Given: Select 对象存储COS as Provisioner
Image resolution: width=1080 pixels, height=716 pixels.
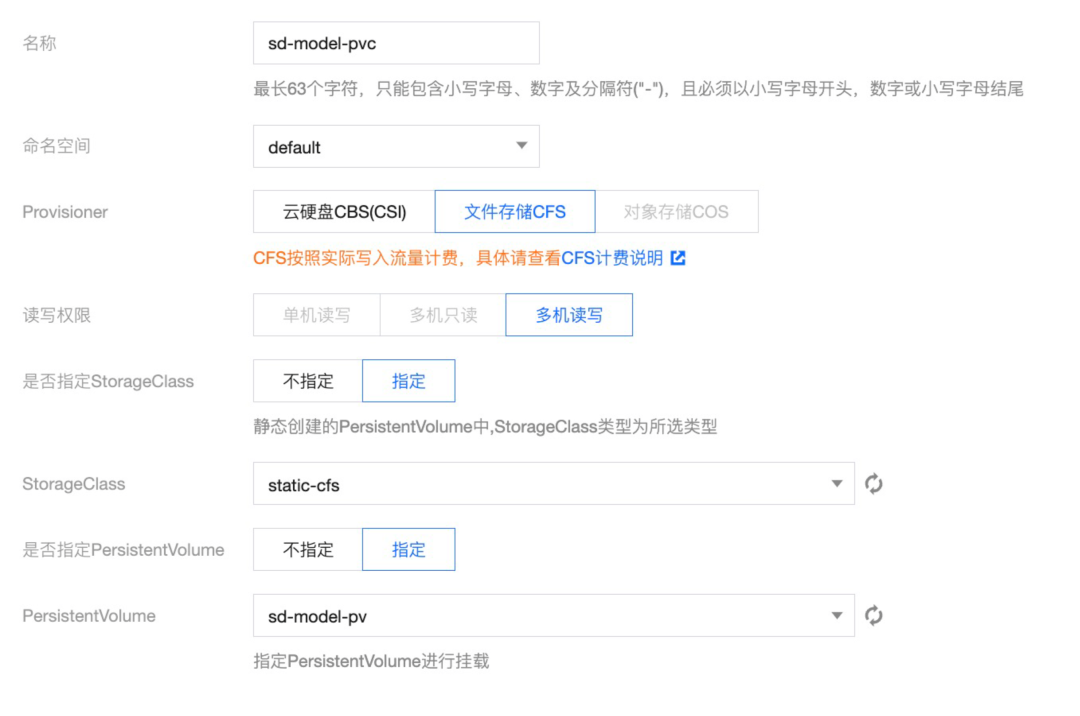Looking at the screenshot, I should tap(679, 211).
